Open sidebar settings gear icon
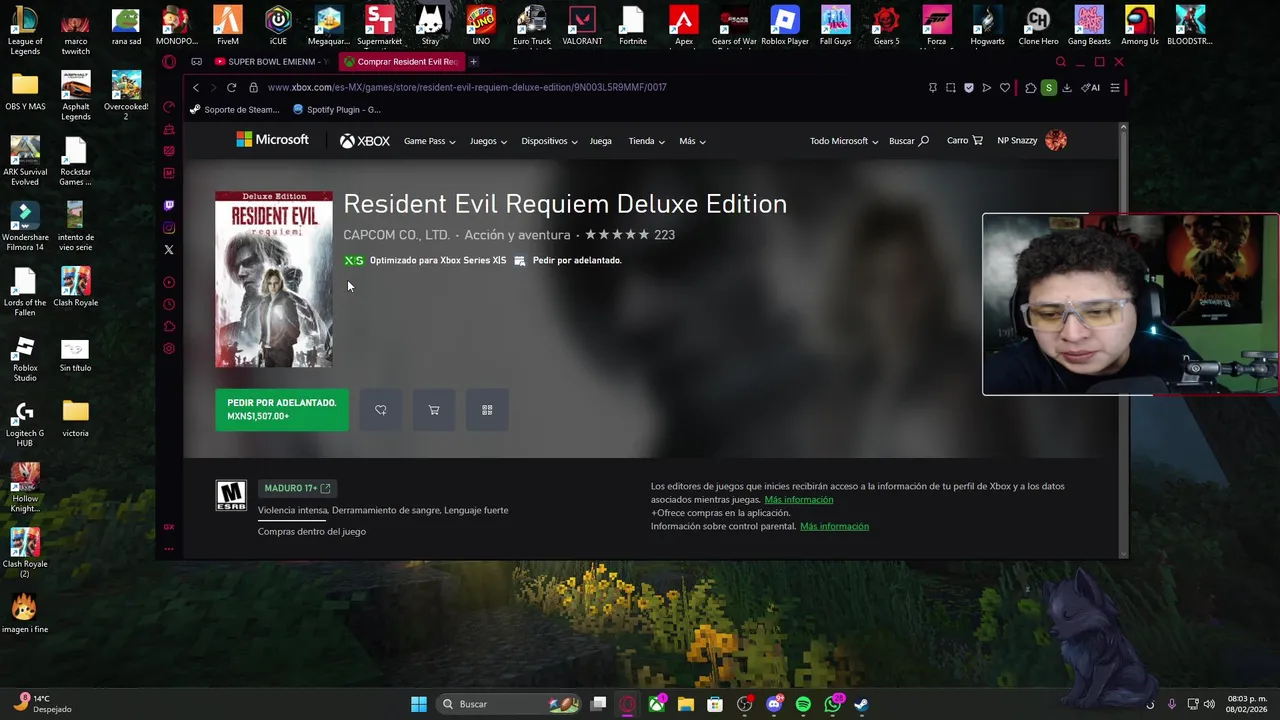1280x720 pixels. coord(169,349)
